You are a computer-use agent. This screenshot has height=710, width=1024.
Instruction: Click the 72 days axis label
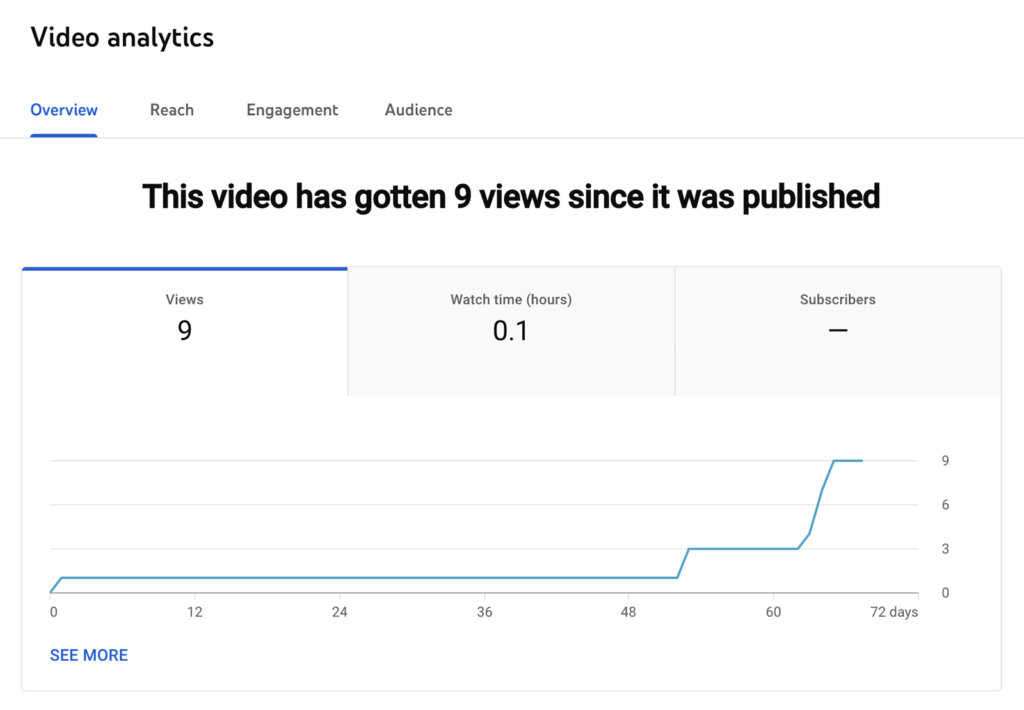pyautogui.click(x=893, y=611)
